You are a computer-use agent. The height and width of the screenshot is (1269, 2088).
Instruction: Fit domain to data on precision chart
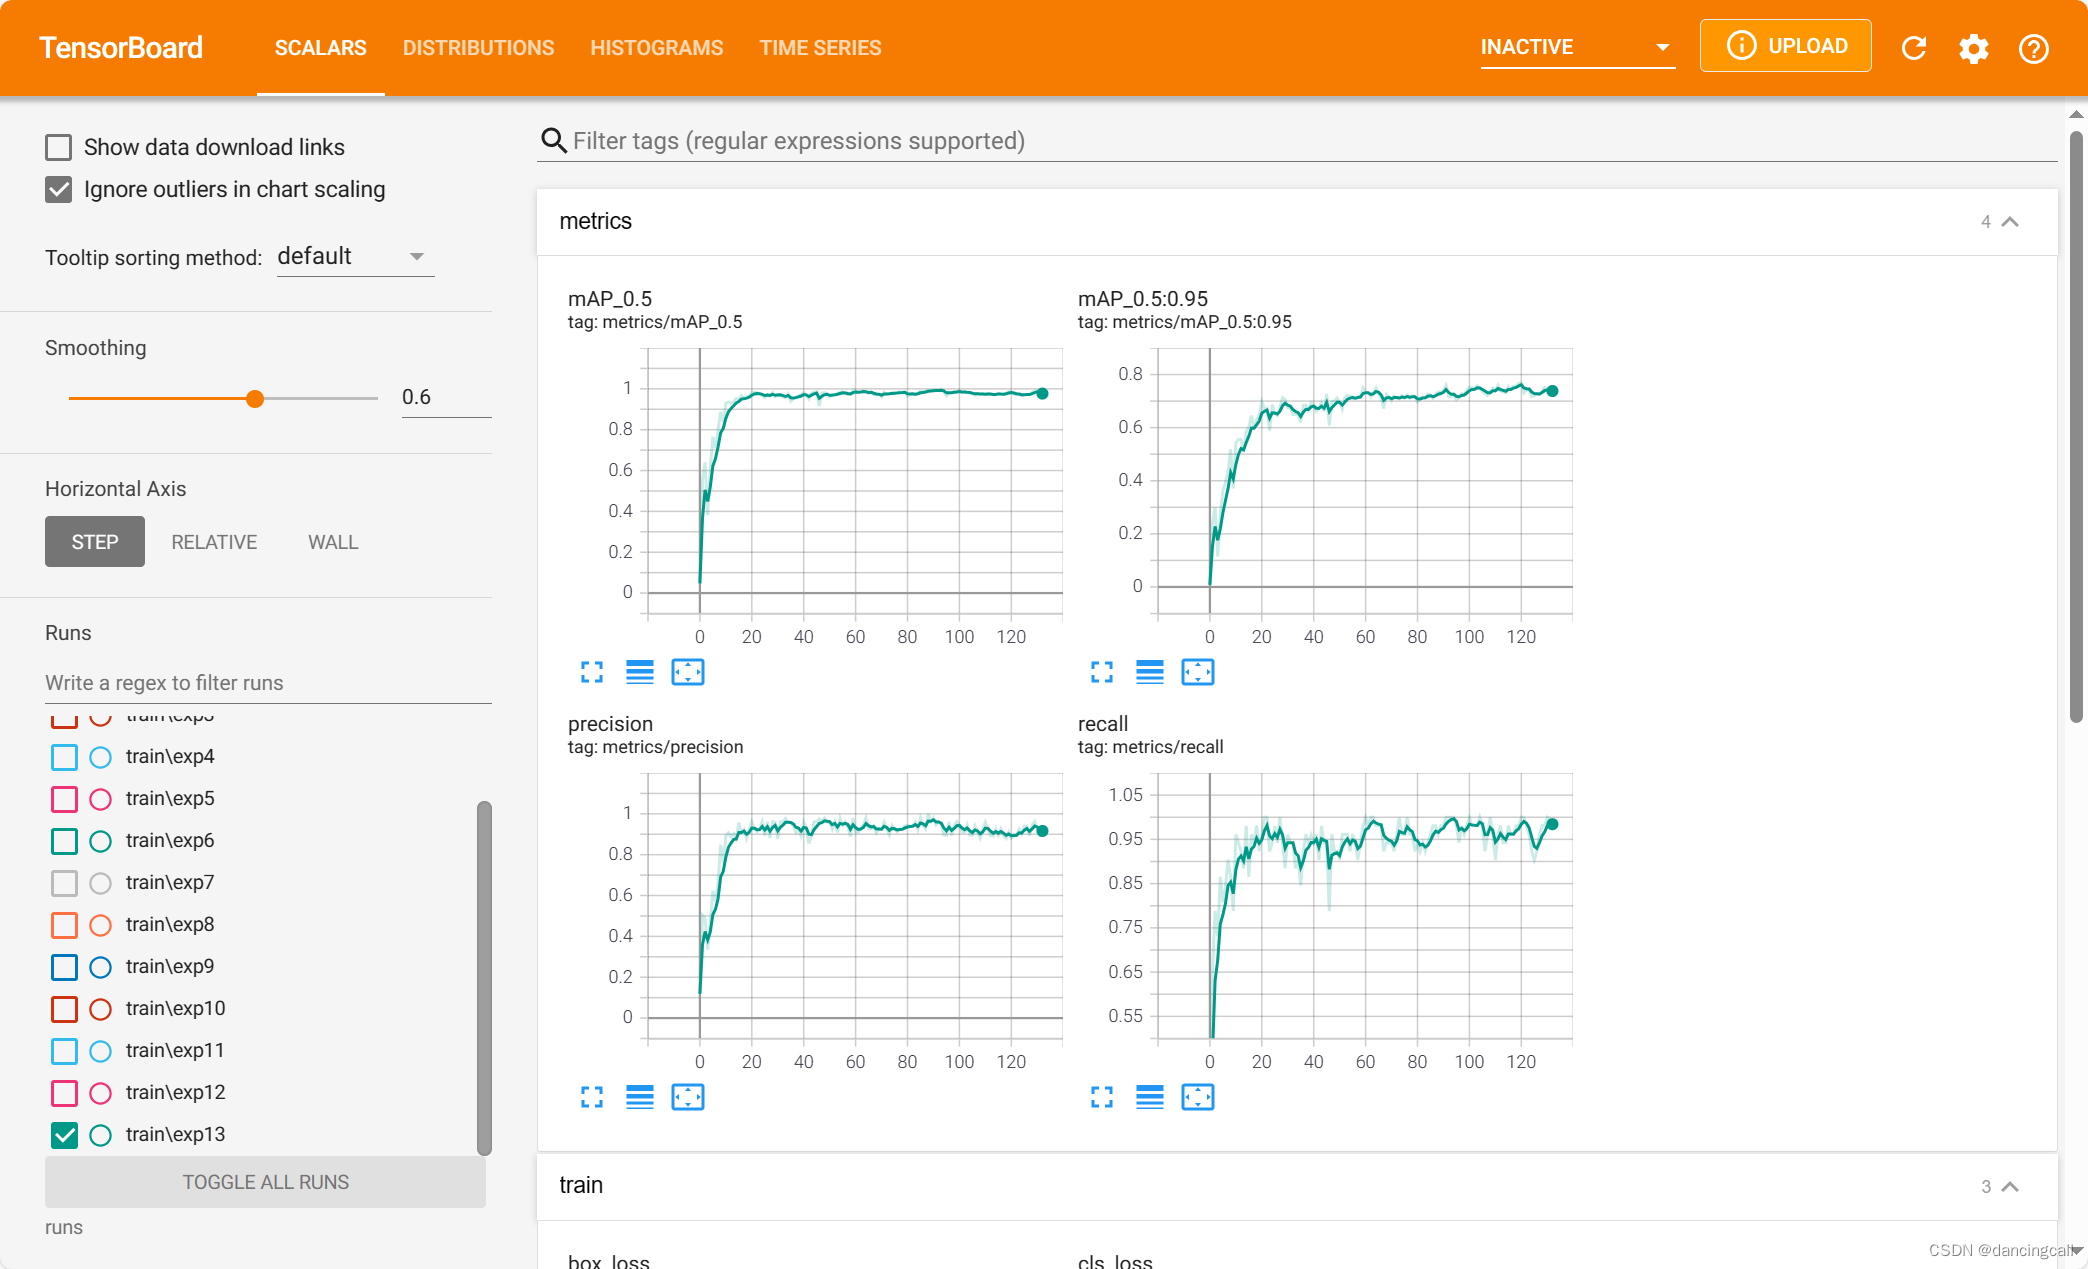pos(688,1097)
